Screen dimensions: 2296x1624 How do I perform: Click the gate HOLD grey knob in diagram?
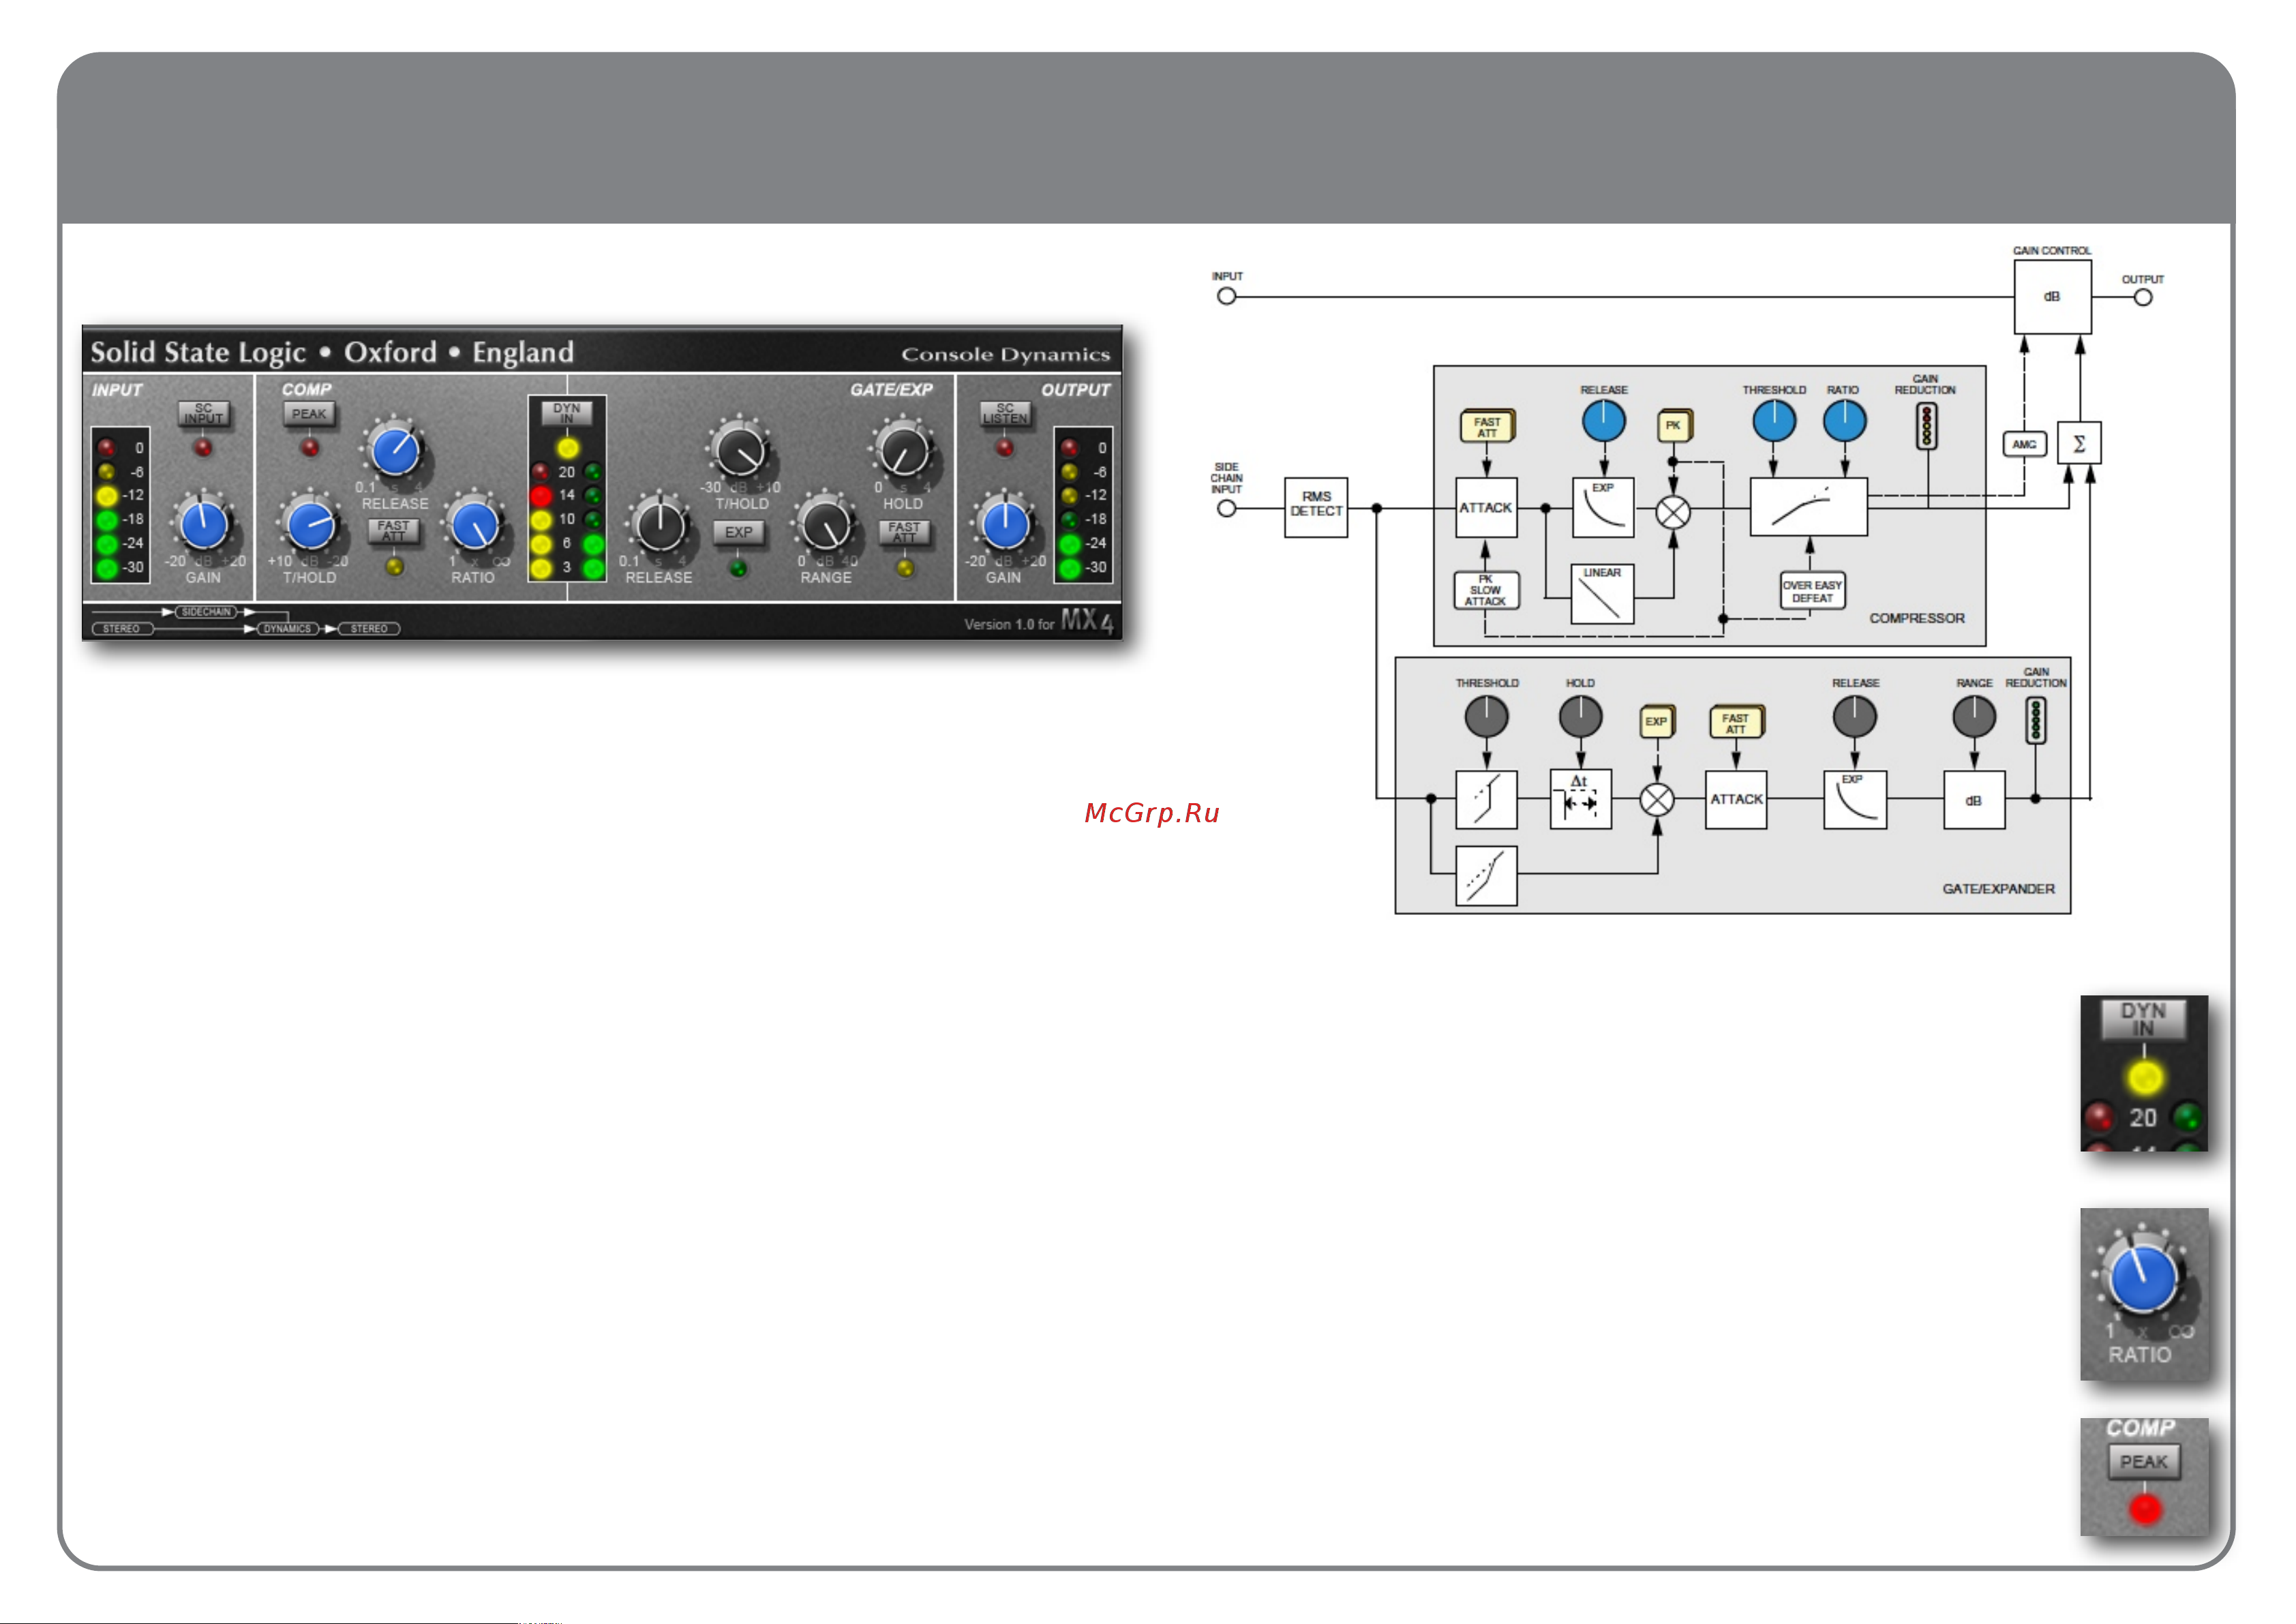(x=1580, y=717)
